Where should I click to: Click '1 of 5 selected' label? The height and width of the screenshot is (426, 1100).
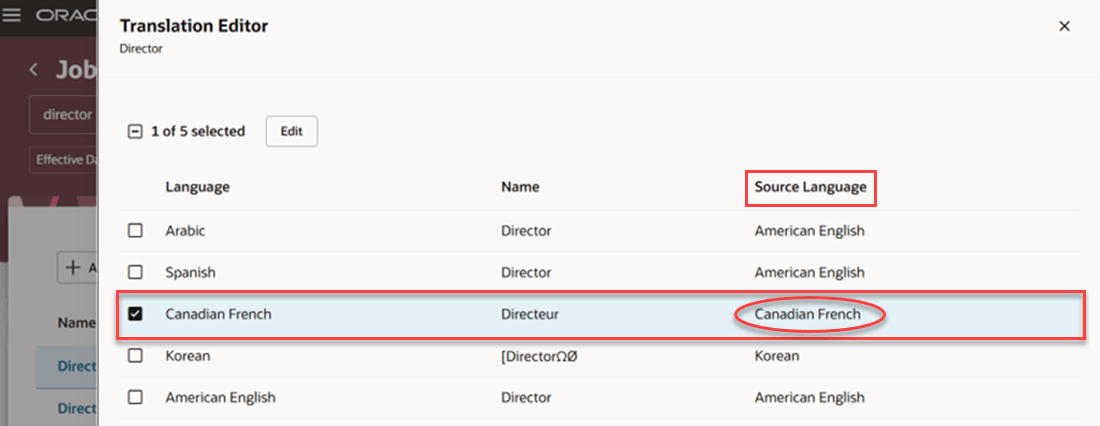pos(198,131)
